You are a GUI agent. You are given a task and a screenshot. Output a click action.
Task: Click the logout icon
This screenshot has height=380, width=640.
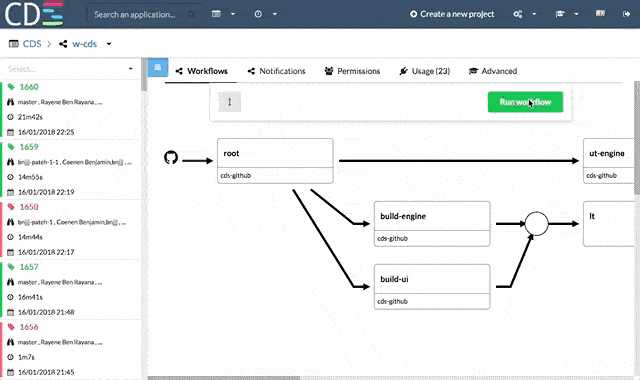click(x=627, y=14)
